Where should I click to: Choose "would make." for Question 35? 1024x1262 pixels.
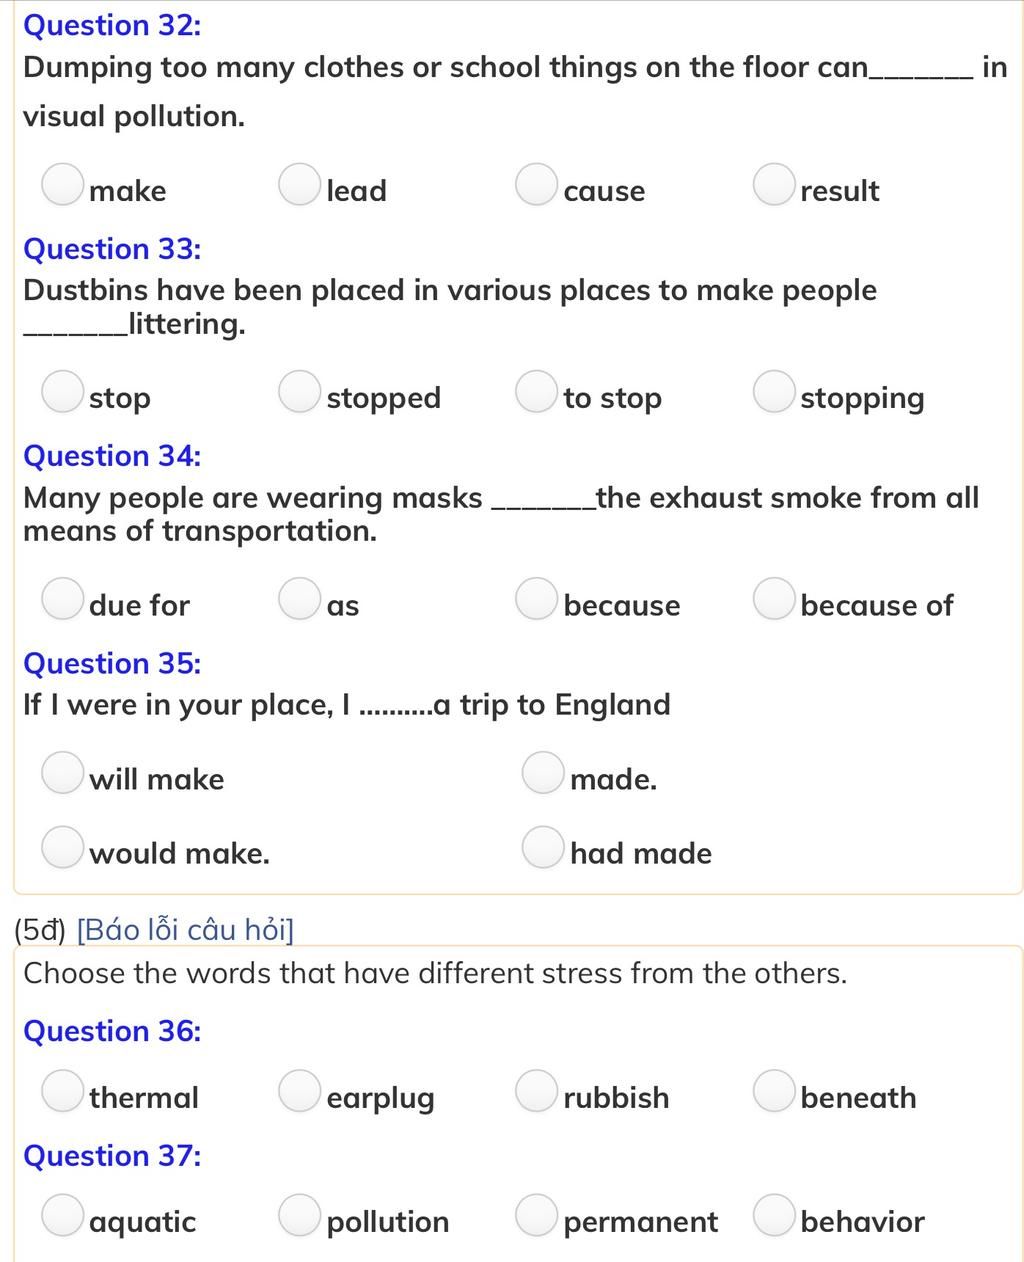pyautogui.click(x=62, y=847)
